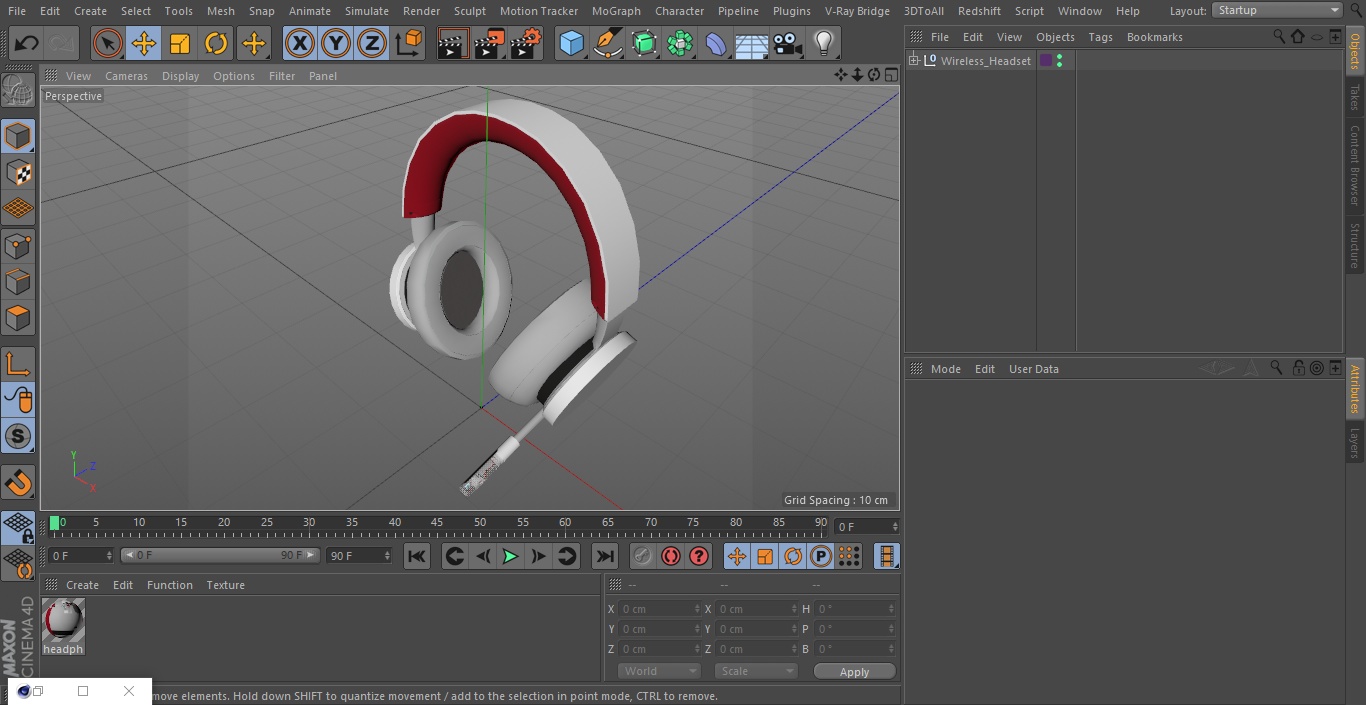This screenshot has width=1366, height=705.
Task: Click the preview range slider bar
Action: pyautogui.click(x=220, y=555)
